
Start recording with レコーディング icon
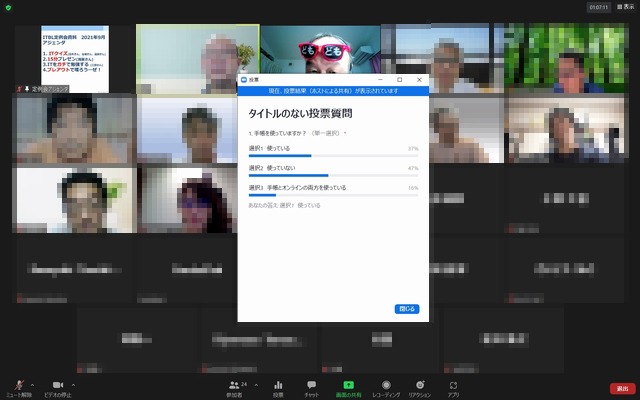click(386, 387)
